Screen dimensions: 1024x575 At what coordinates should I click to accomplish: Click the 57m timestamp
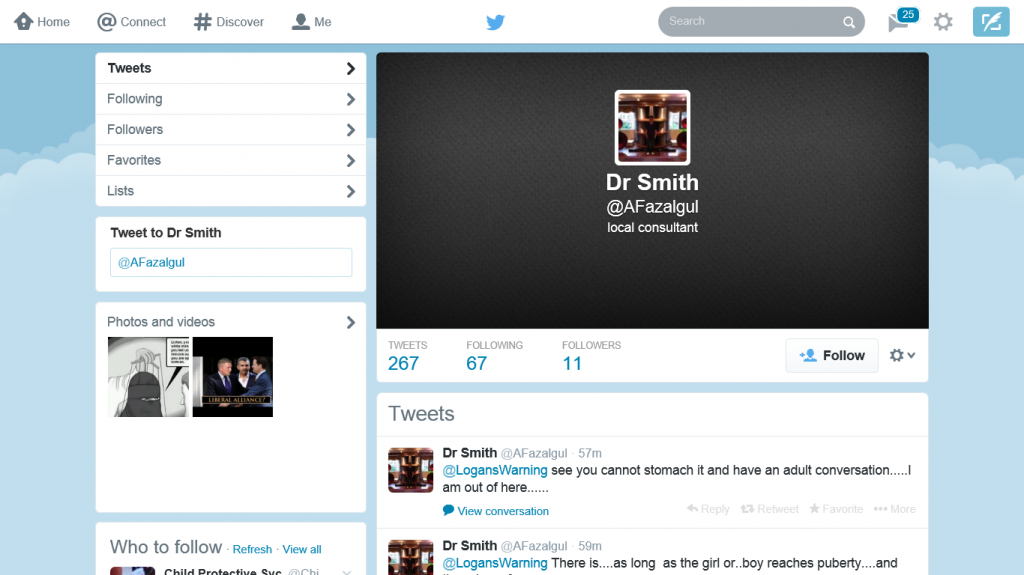[590, 453]
